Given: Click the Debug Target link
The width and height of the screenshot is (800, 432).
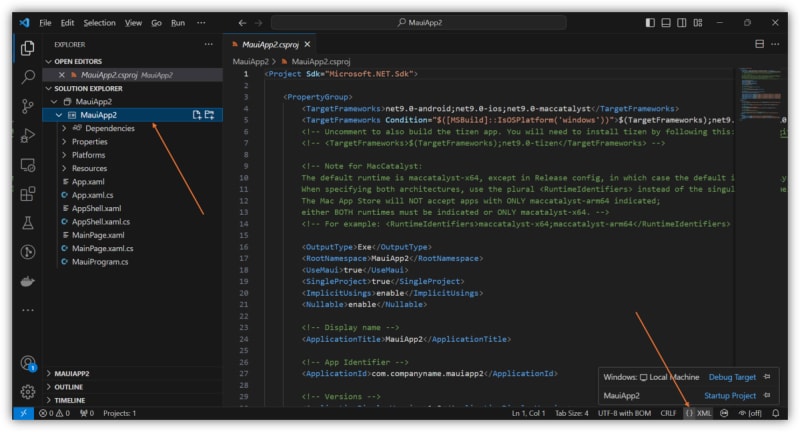Looking at the screenshot, I should click(x=732, y=377).
